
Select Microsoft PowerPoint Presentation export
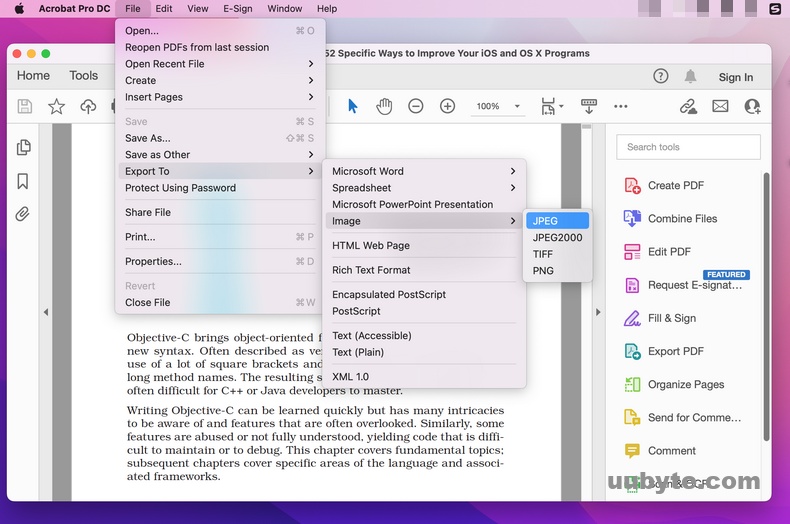[424, 205]
